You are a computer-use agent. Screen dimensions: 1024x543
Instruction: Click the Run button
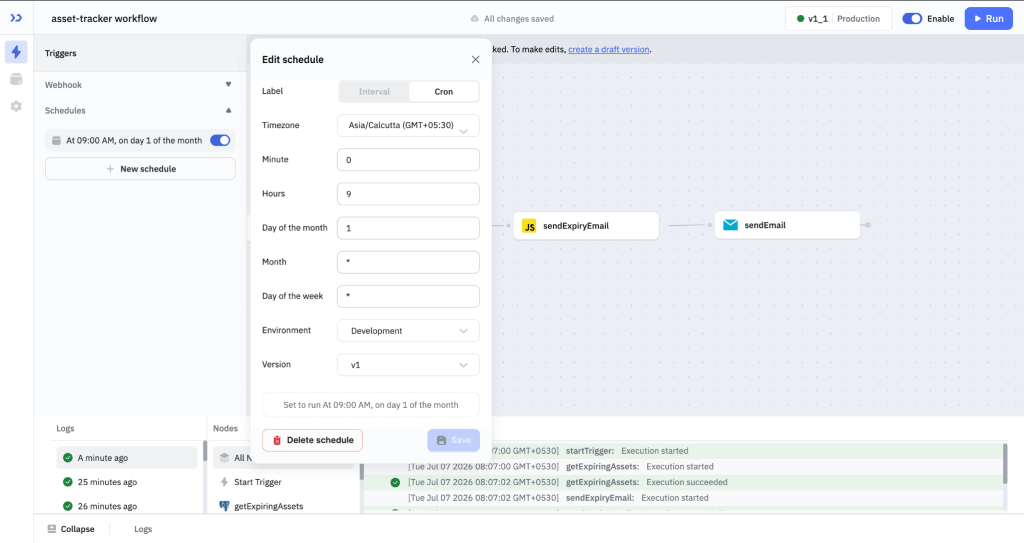click(x=988, y=18)
